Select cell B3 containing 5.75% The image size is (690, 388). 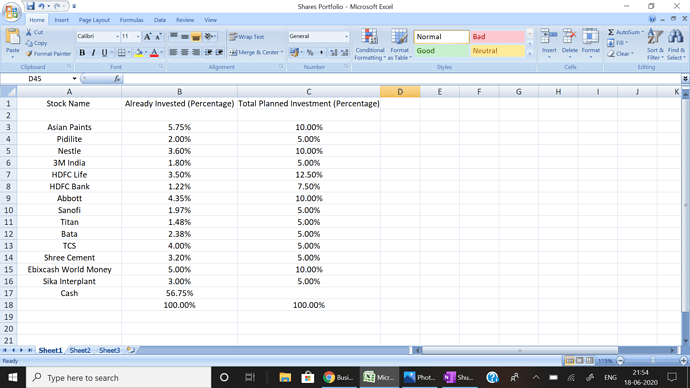pos(179,127)
